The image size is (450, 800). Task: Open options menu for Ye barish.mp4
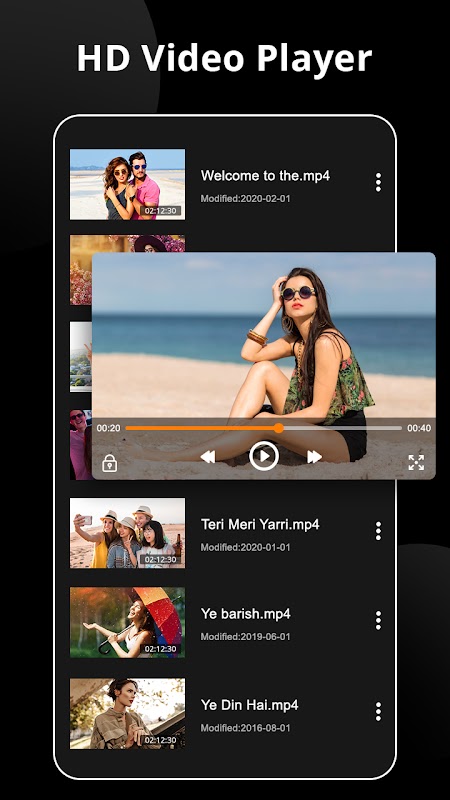click(x=378, y=620)
